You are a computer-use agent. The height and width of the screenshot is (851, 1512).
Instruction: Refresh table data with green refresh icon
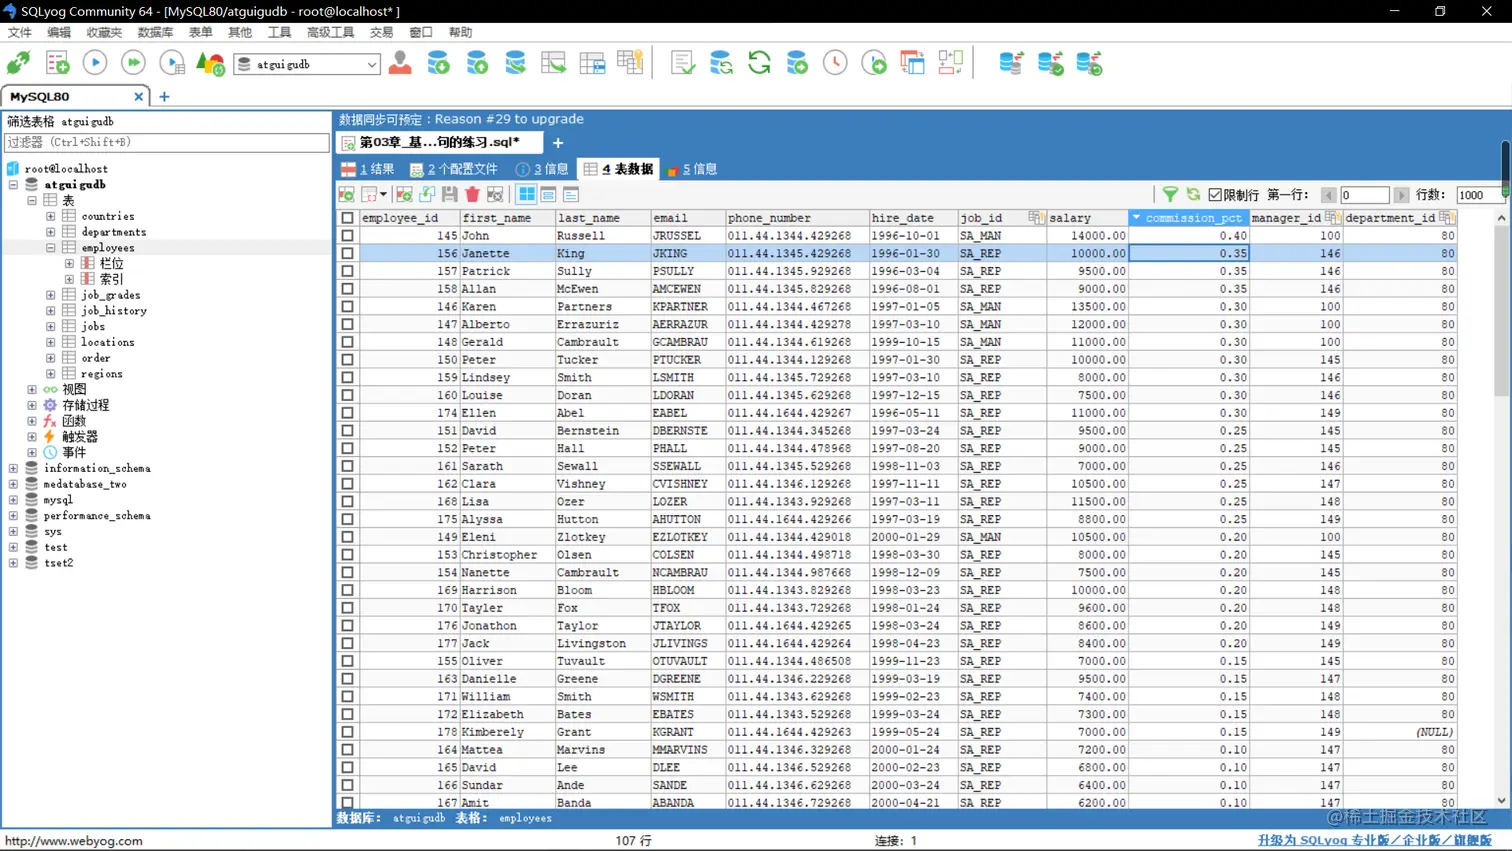click(x=1193, y=195)
